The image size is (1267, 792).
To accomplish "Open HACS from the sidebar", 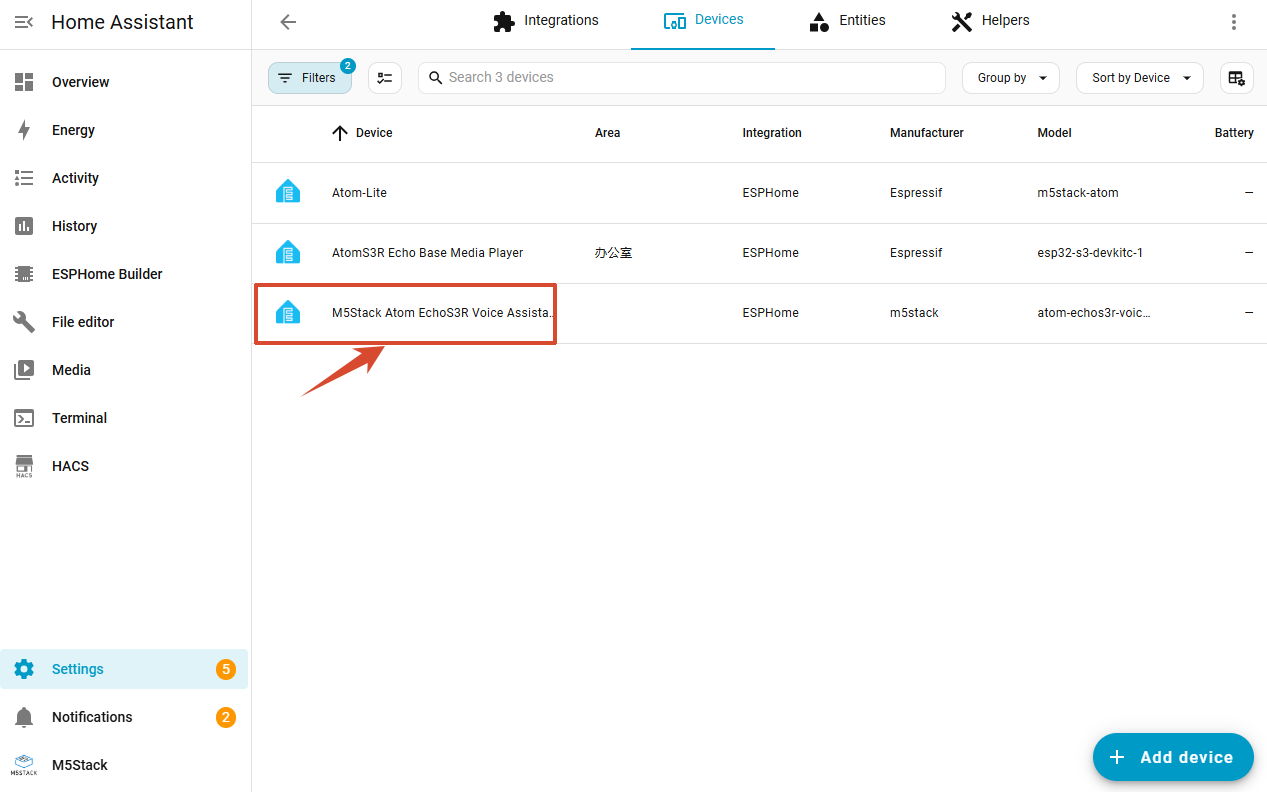I will pyautogui.click(x=70, y=466).
